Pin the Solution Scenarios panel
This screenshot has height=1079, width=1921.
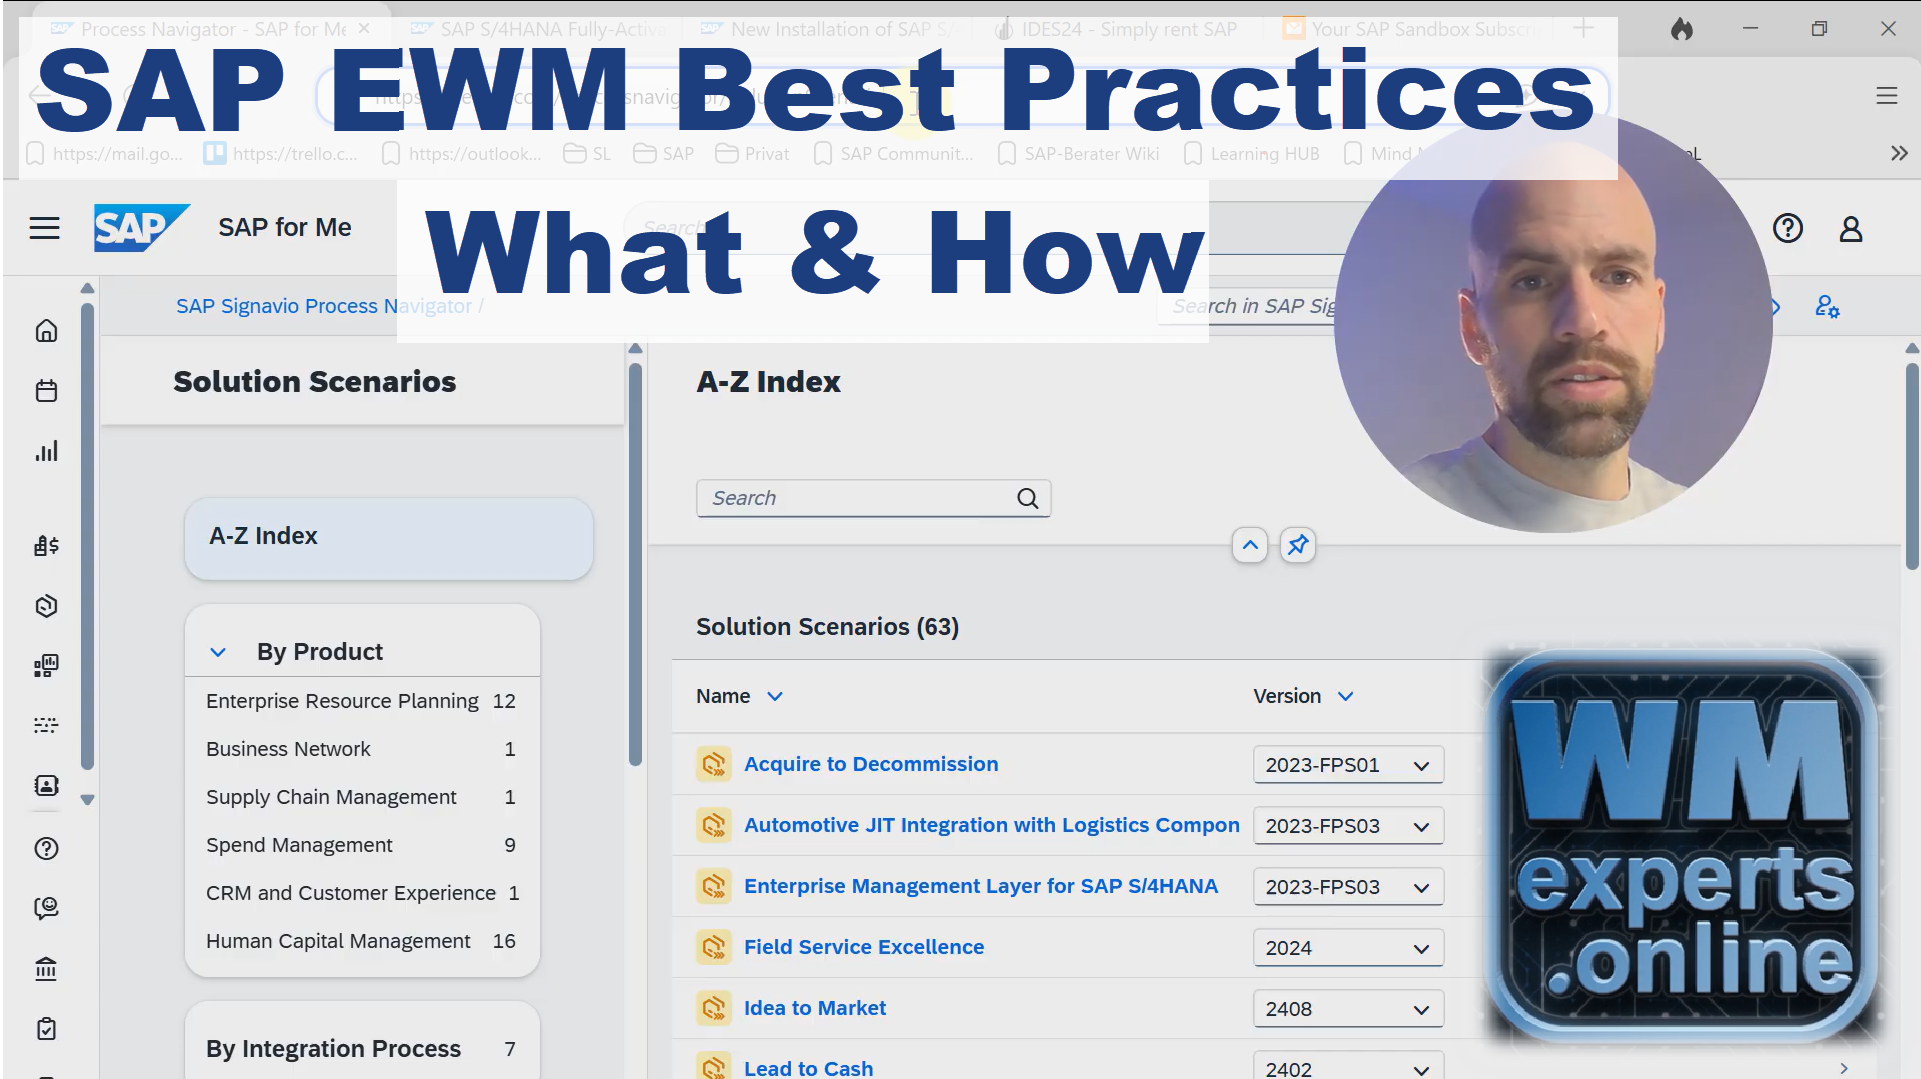pyautogui.click(x=1297, y=545)
